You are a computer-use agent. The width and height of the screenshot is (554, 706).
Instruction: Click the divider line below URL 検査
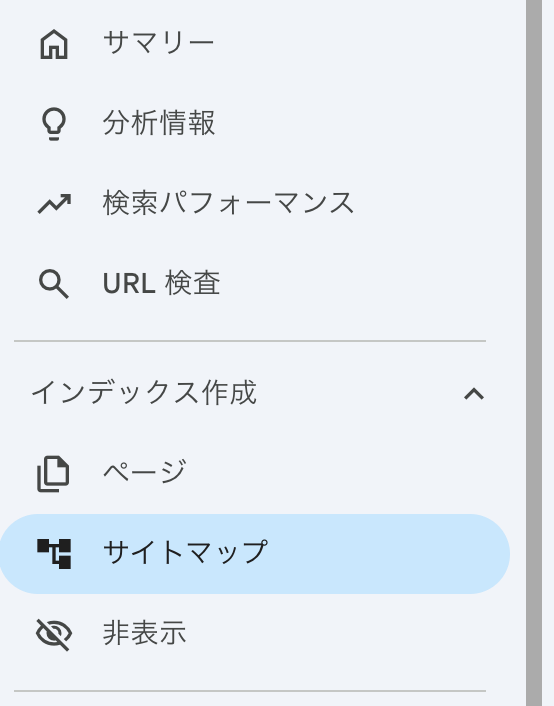(x=250, y=341)
